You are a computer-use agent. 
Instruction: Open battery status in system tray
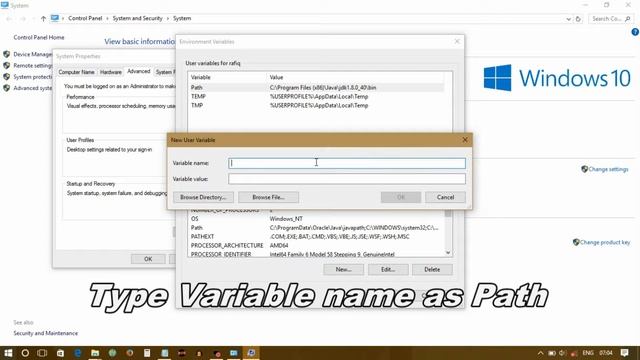pyautogui.click(x=552, y=353)
